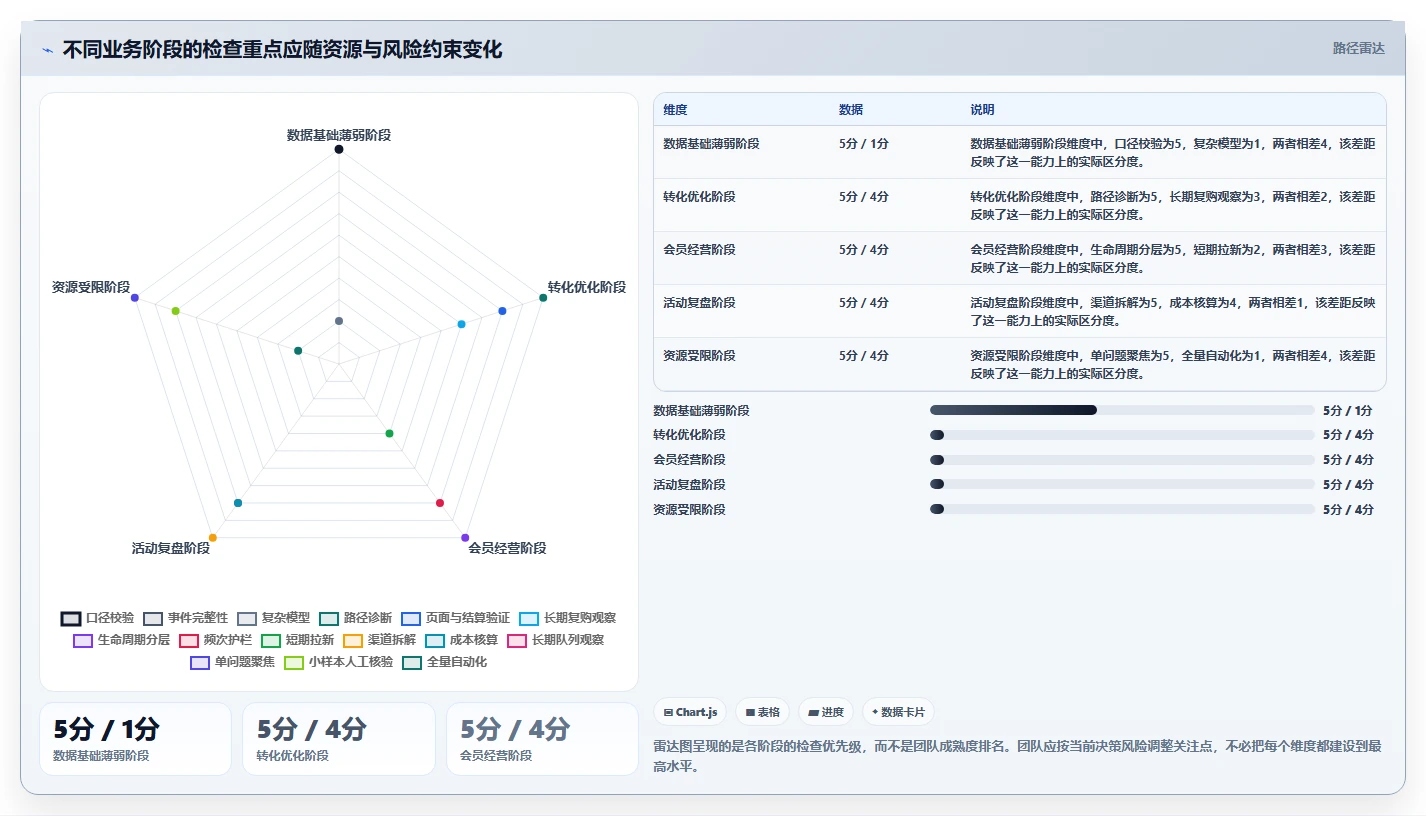Viewport: 1426px width, 816px height.
Task: Toggle visibility of the 全量自动化 series
Action: (x=444, y=662)
